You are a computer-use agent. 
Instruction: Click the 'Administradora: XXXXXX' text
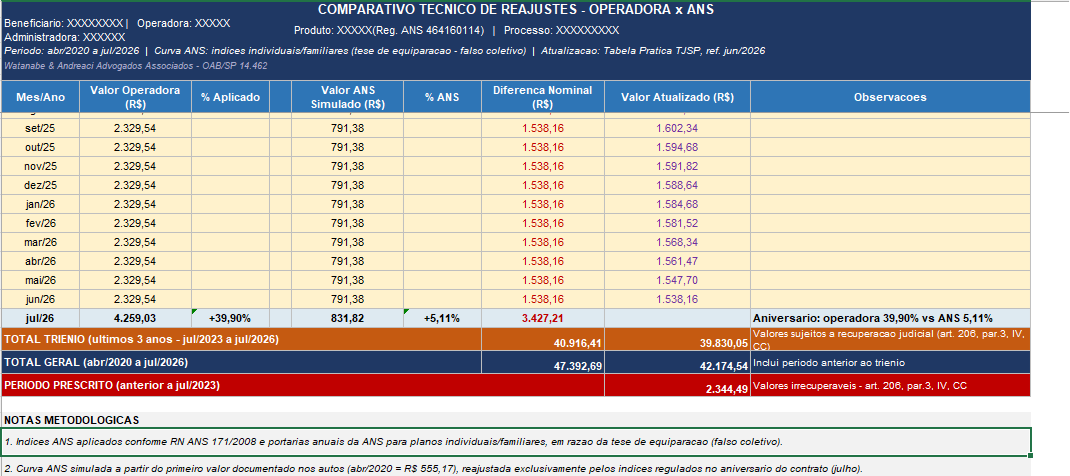[64, 37]
